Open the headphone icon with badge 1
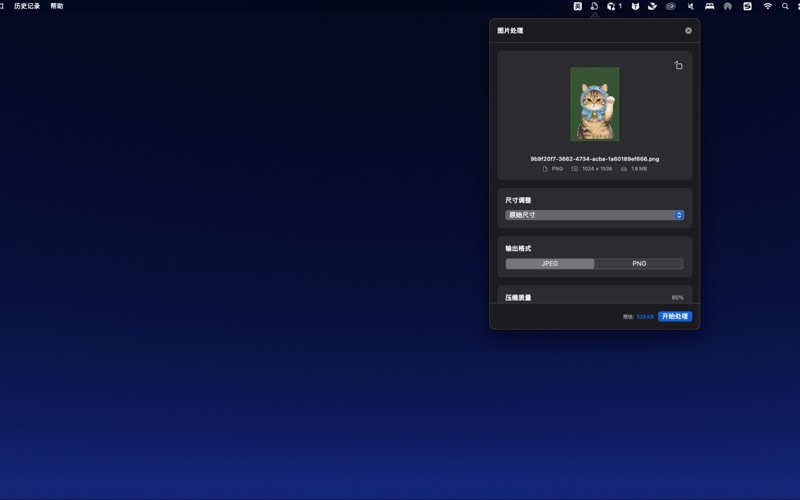The width and height of the screenshot is (800, 500). coord(614,6)
